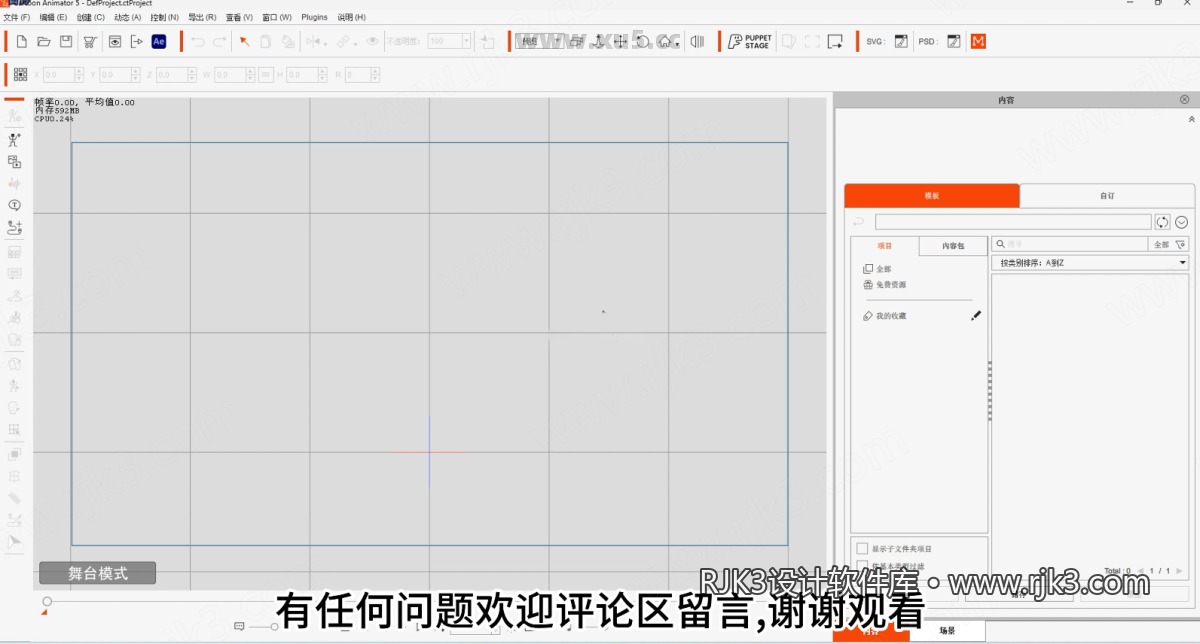Toggle the grayed eye visibility icon in toolbar
This screenshot has width=1200, height=644.
(x=372, y=42)
